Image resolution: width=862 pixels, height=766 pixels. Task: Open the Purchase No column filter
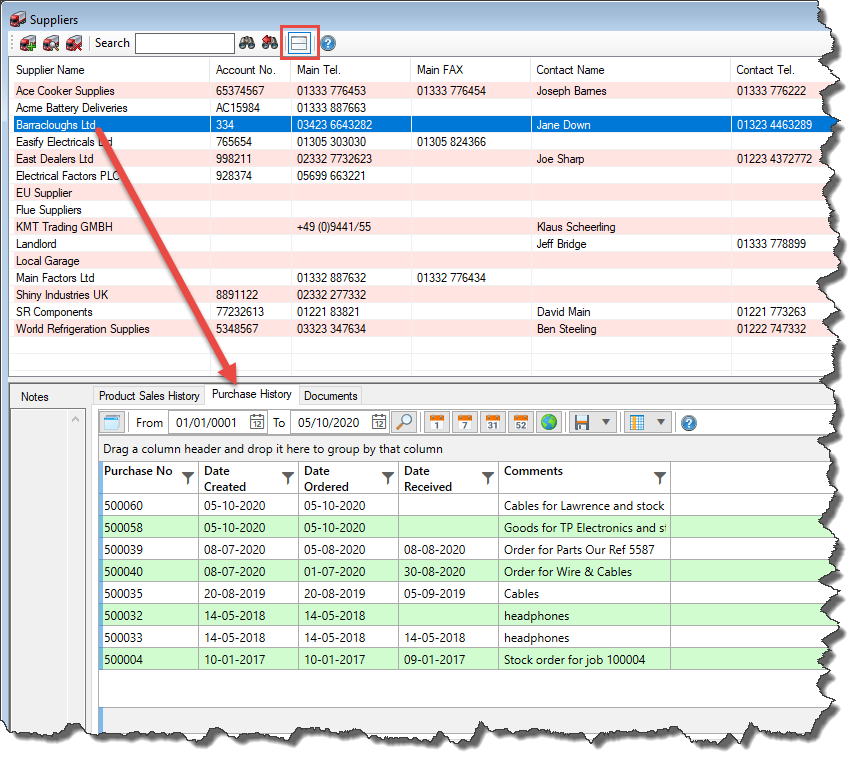(189, 478)
